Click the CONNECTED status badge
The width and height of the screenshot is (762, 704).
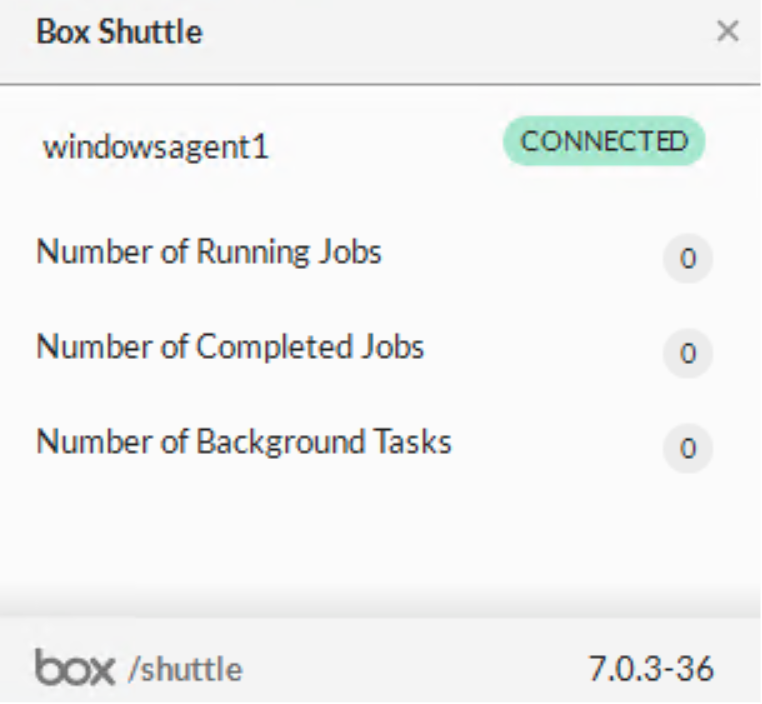point(604,142)
